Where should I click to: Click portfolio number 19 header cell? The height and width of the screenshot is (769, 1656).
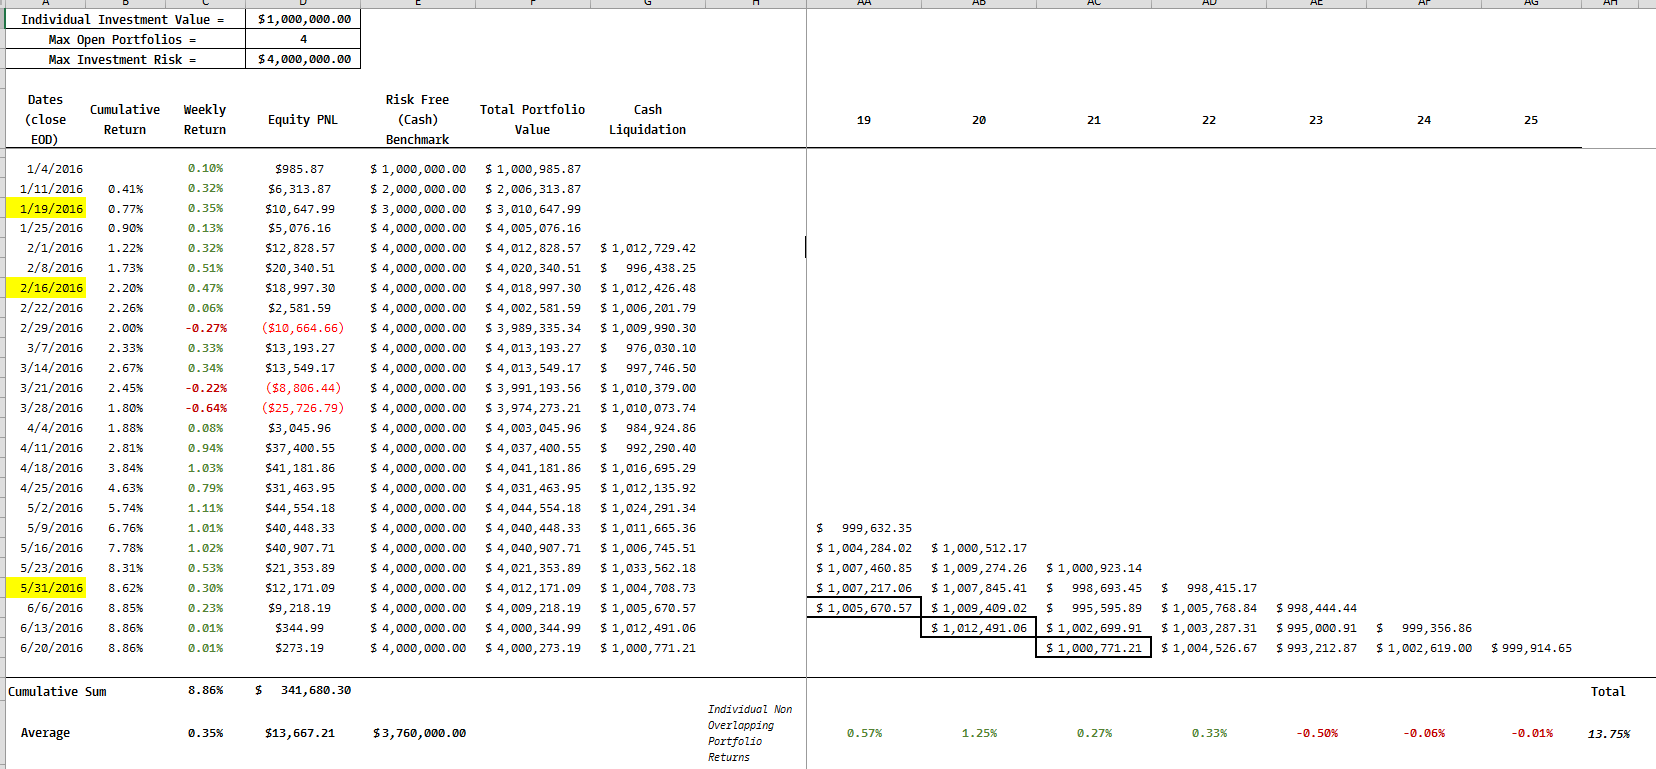(864, 120)
